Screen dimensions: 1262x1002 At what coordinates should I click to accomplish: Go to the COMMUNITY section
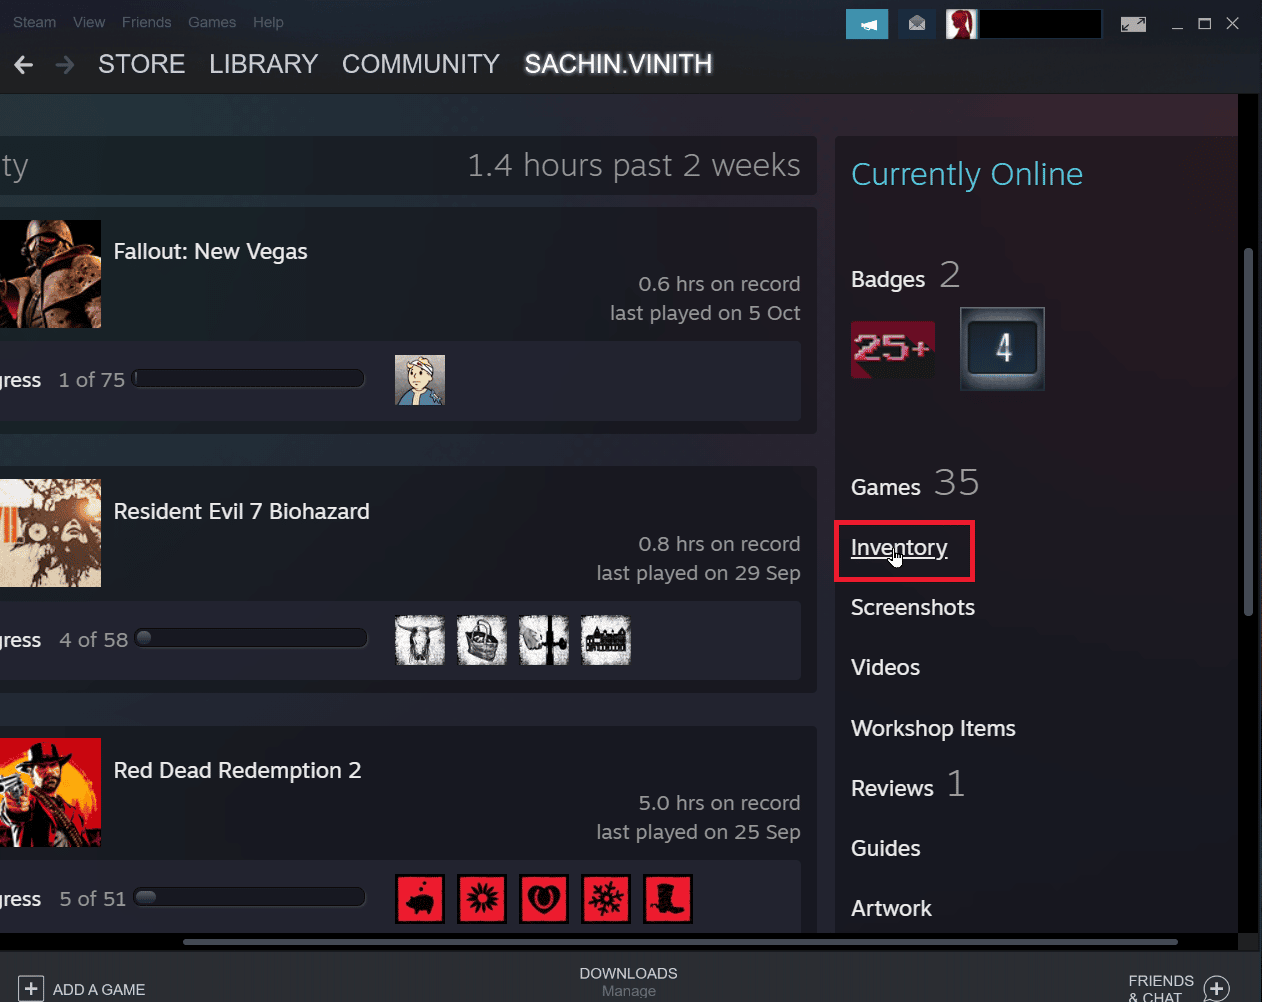(x=420, y=64)
